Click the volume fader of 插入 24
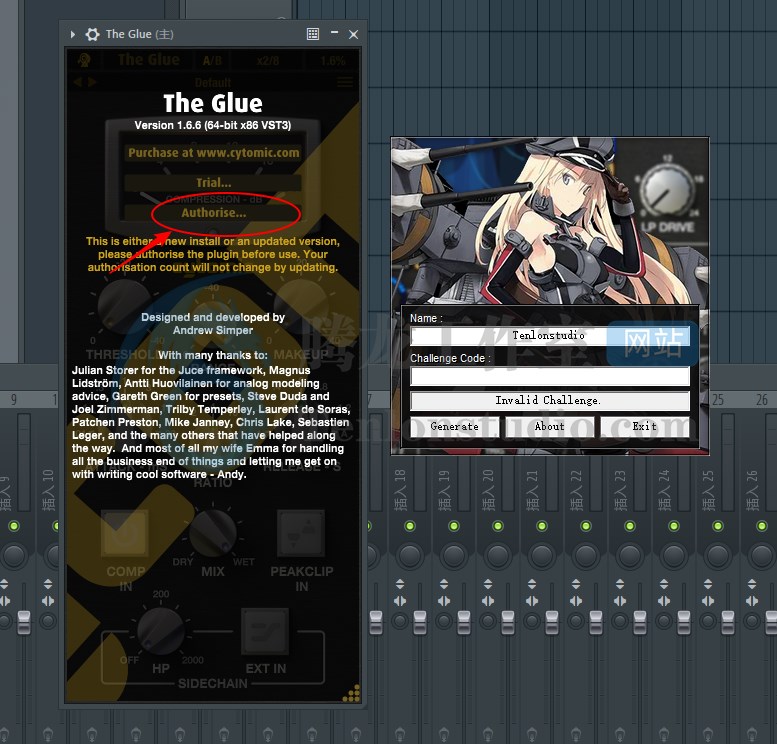Screen dimensions: 777x744 pos(684,623)
